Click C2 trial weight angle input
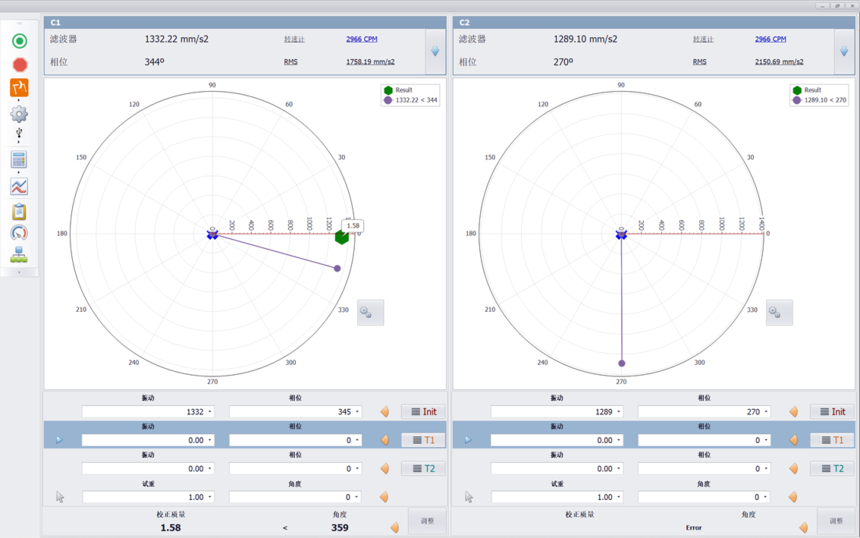 click(x=704, y=497)
